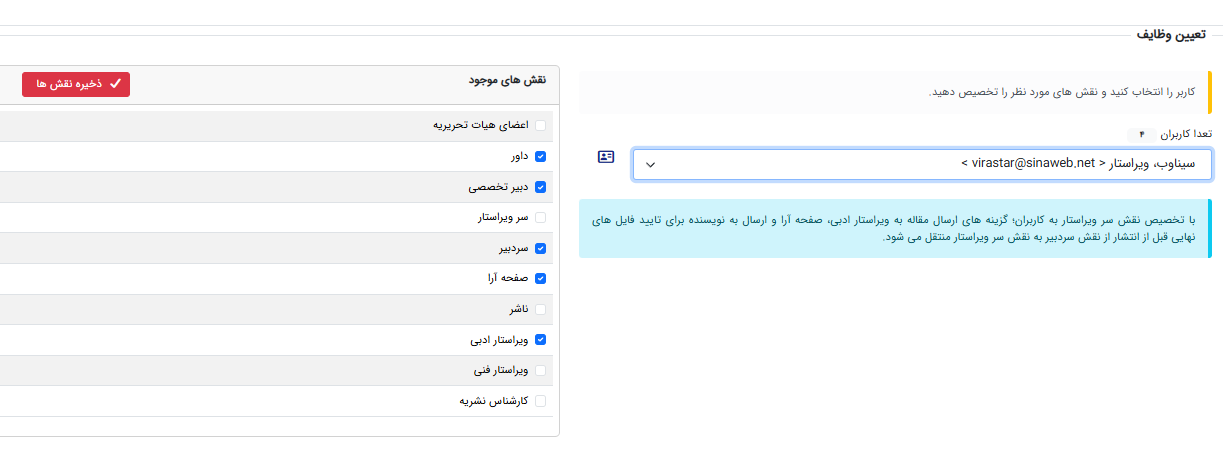Enable the ویراستار فنی checkbox
1223x449 pixels.
541,370
